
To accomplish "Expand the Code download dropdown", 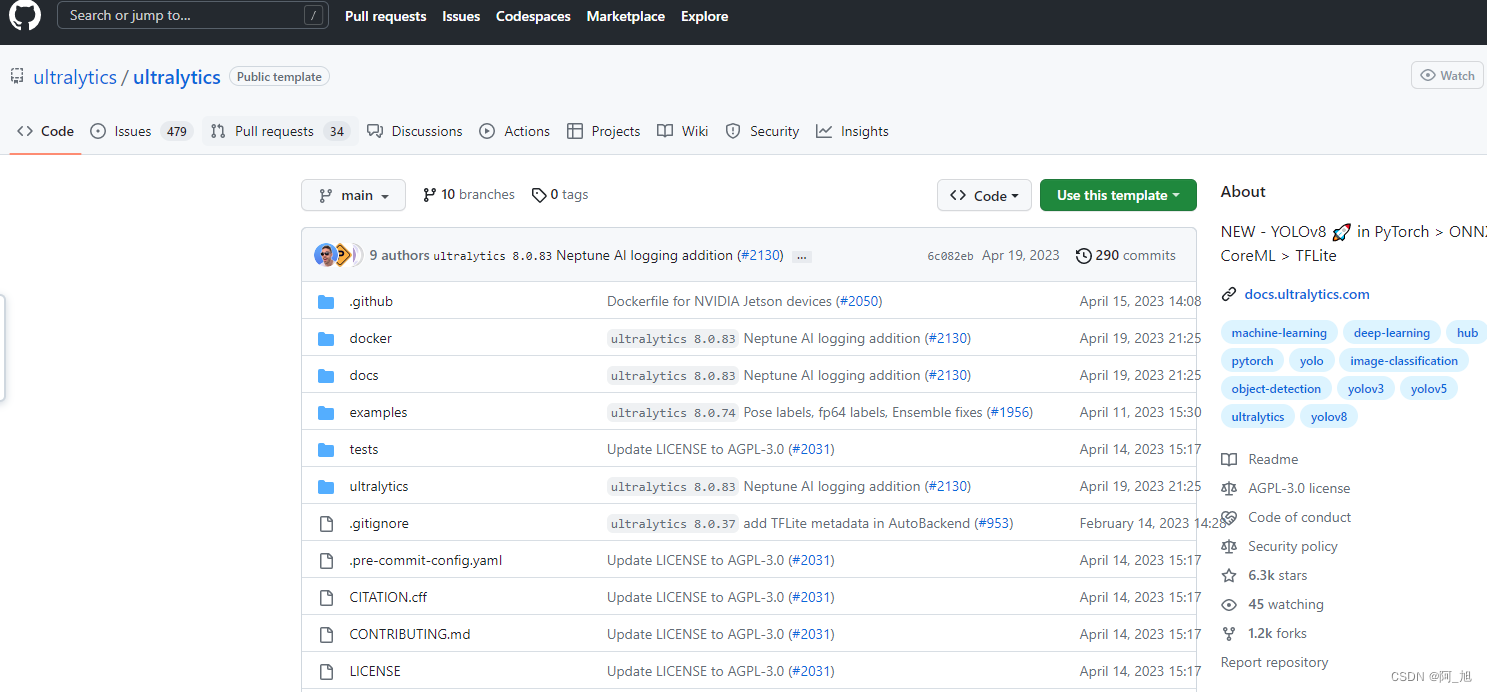I will point(984,195).
